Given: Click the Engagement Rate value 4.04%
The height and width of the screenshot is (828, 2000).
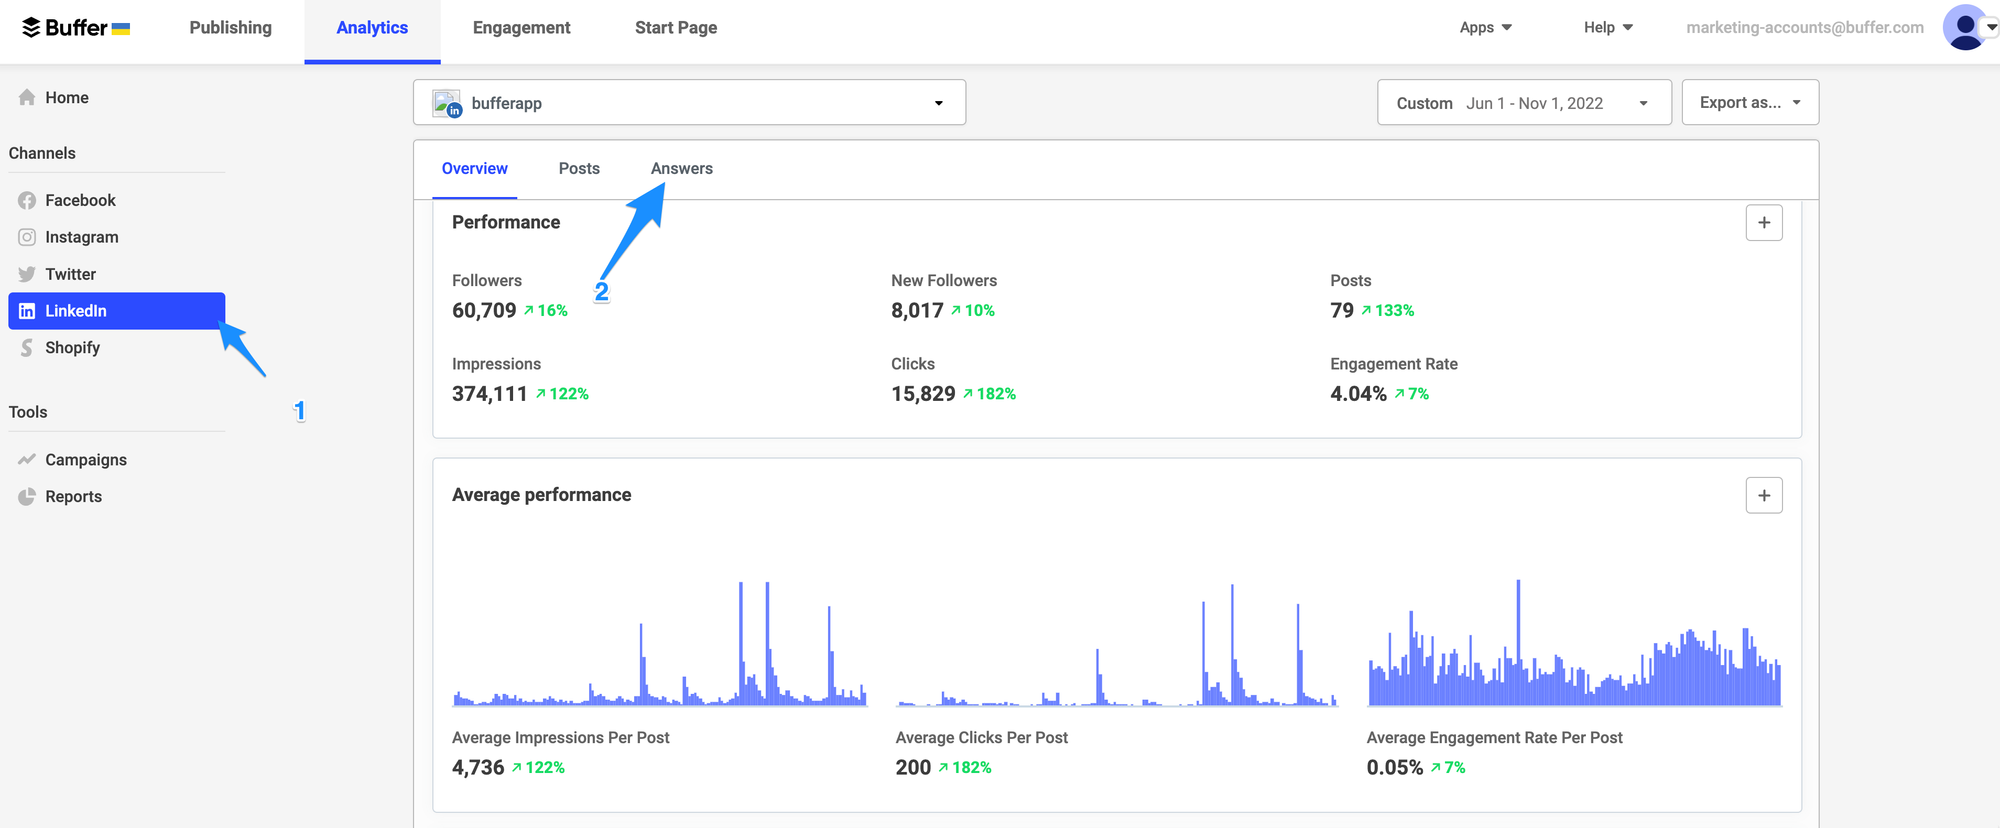Looking at the screenshot, I should point(1358,393).
